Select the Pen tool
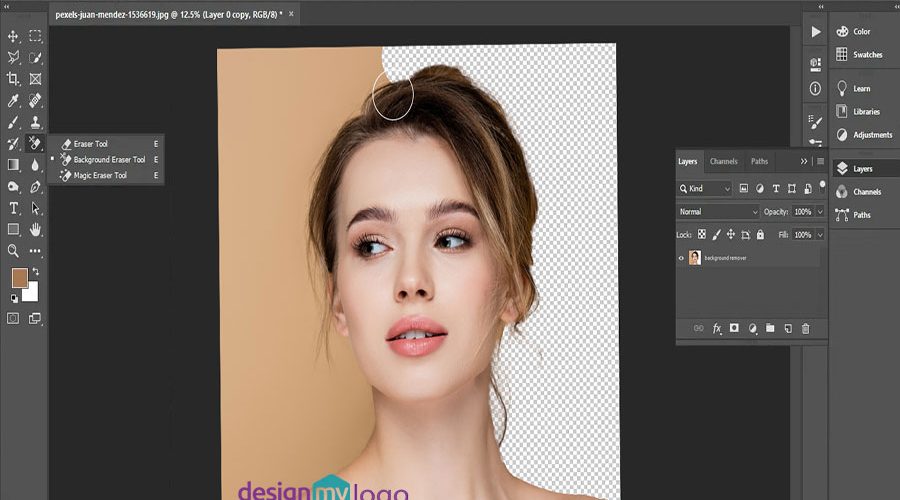Viewport: 900px width, 500px height. pos(35,187)
